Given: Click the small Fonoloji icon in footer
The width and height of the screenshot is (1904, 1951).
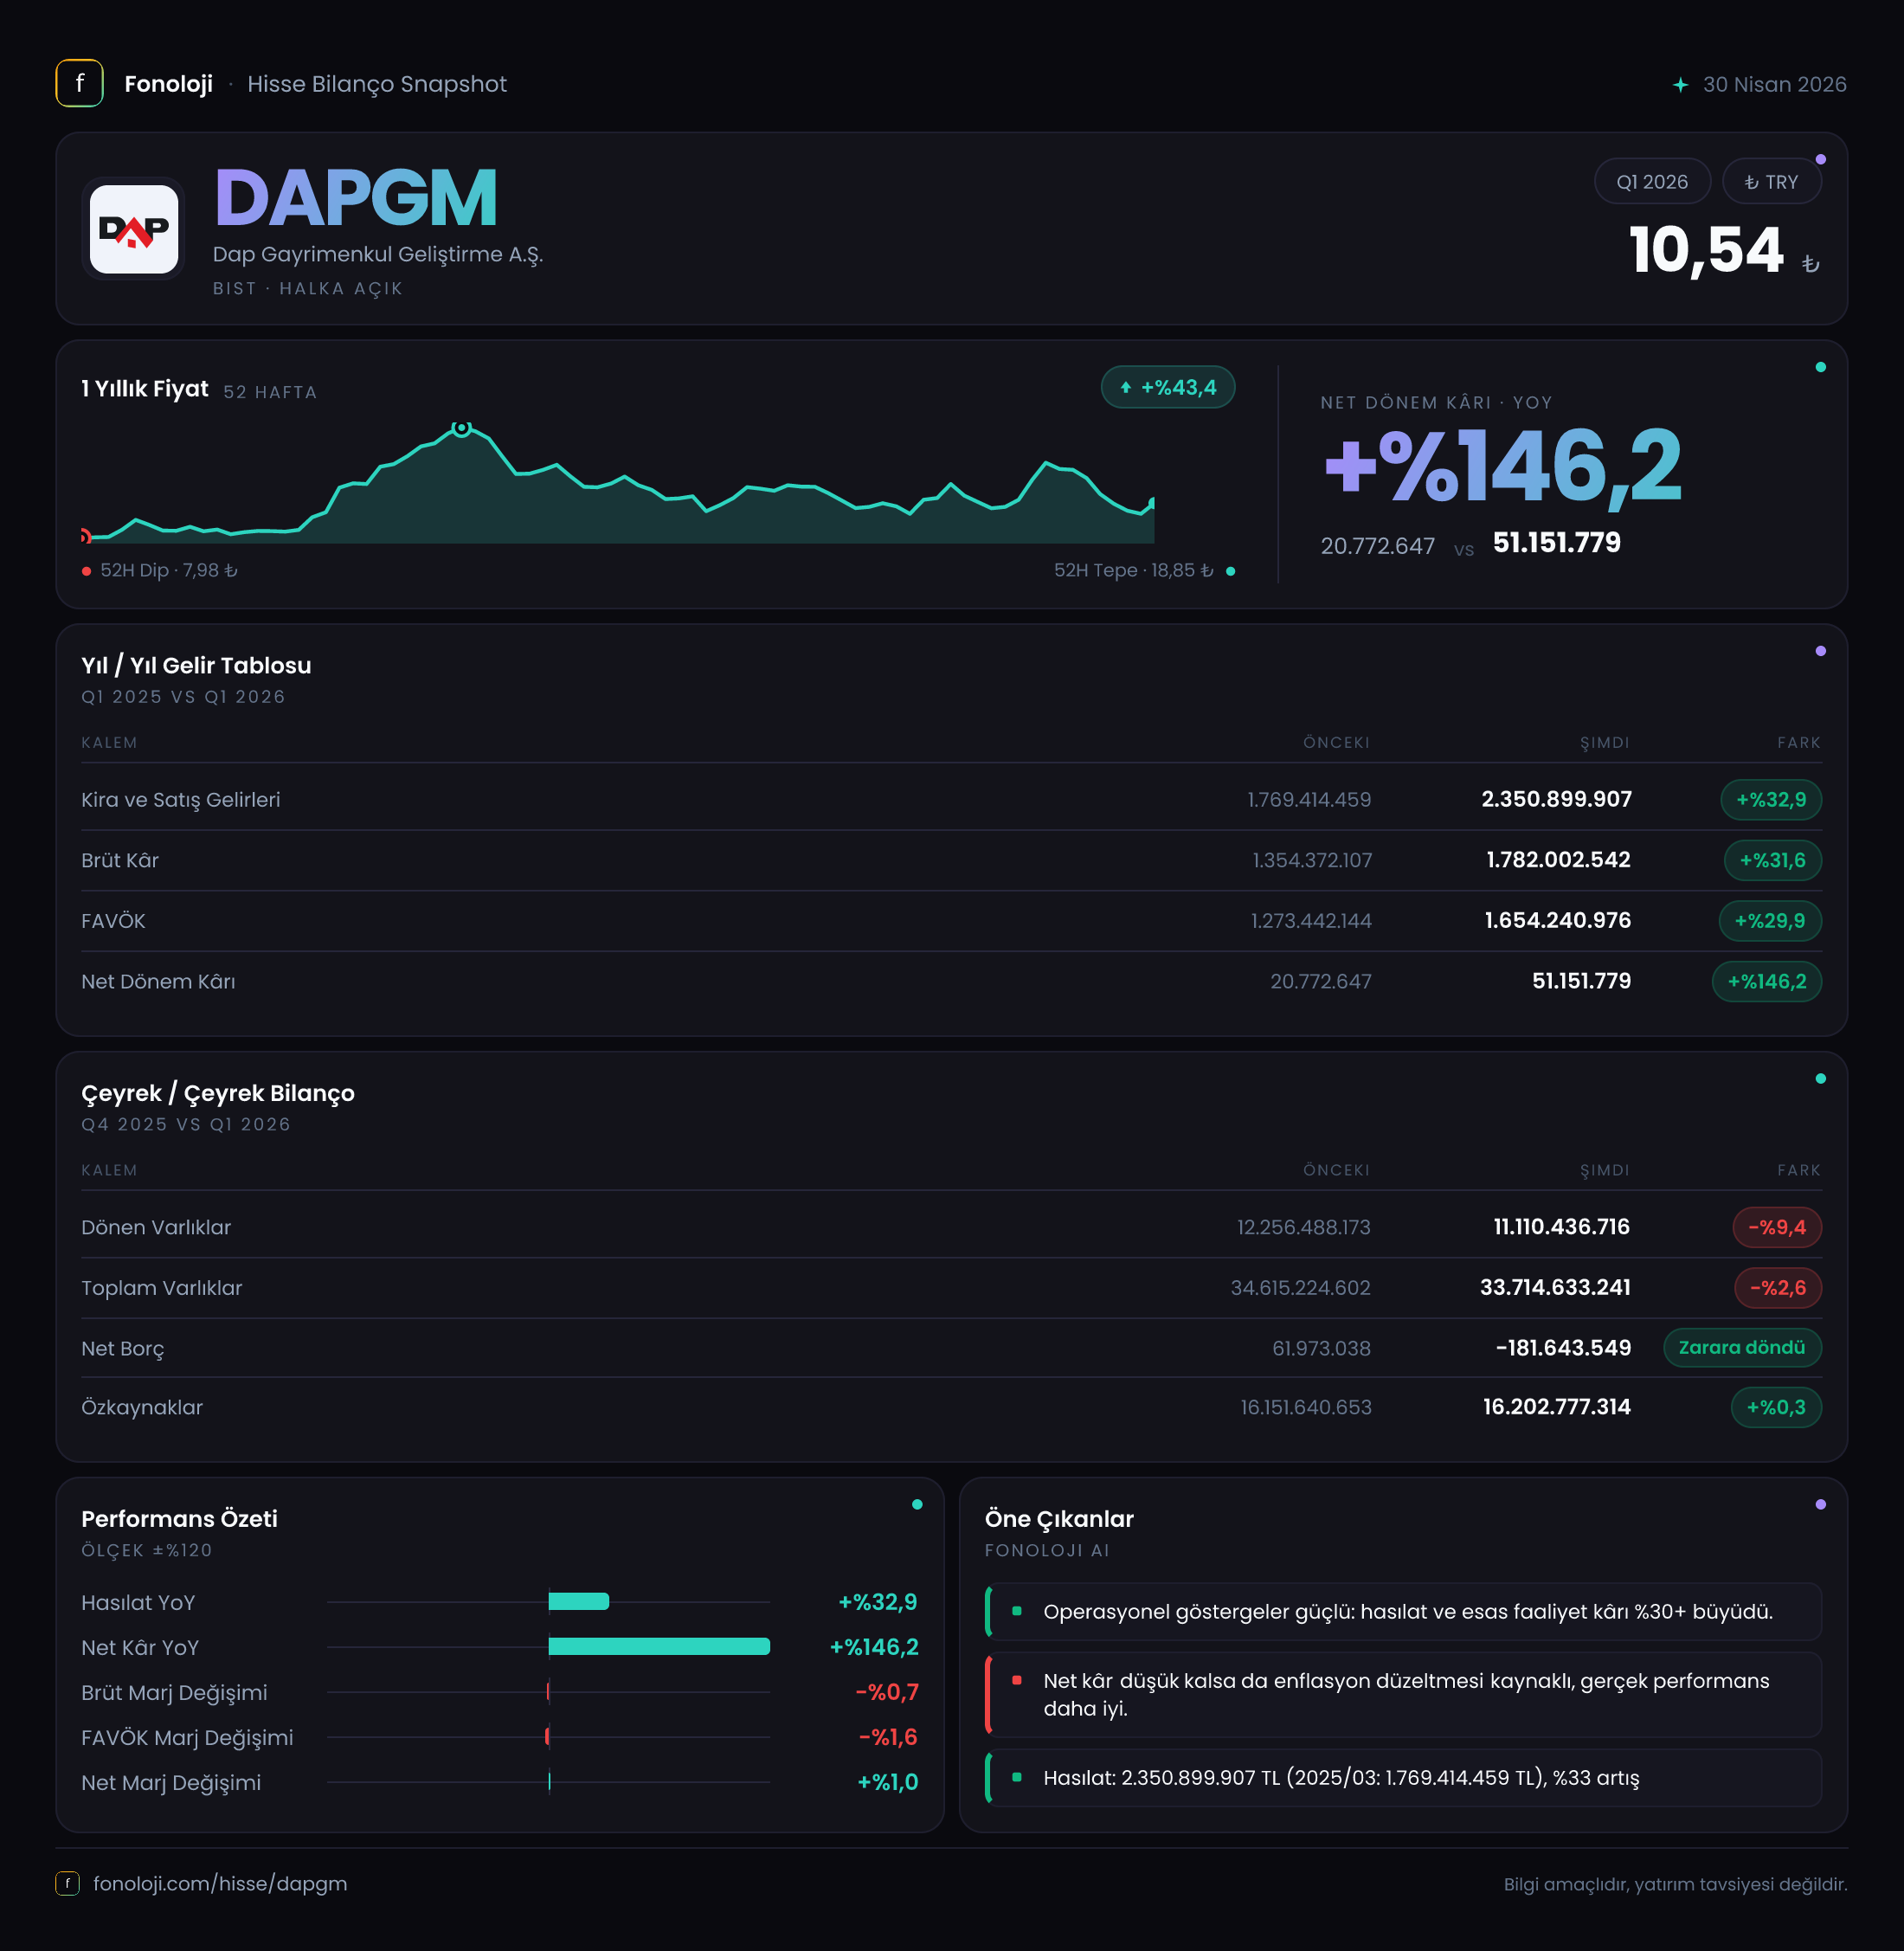Looking at the screenshot, I should 67,1883.
